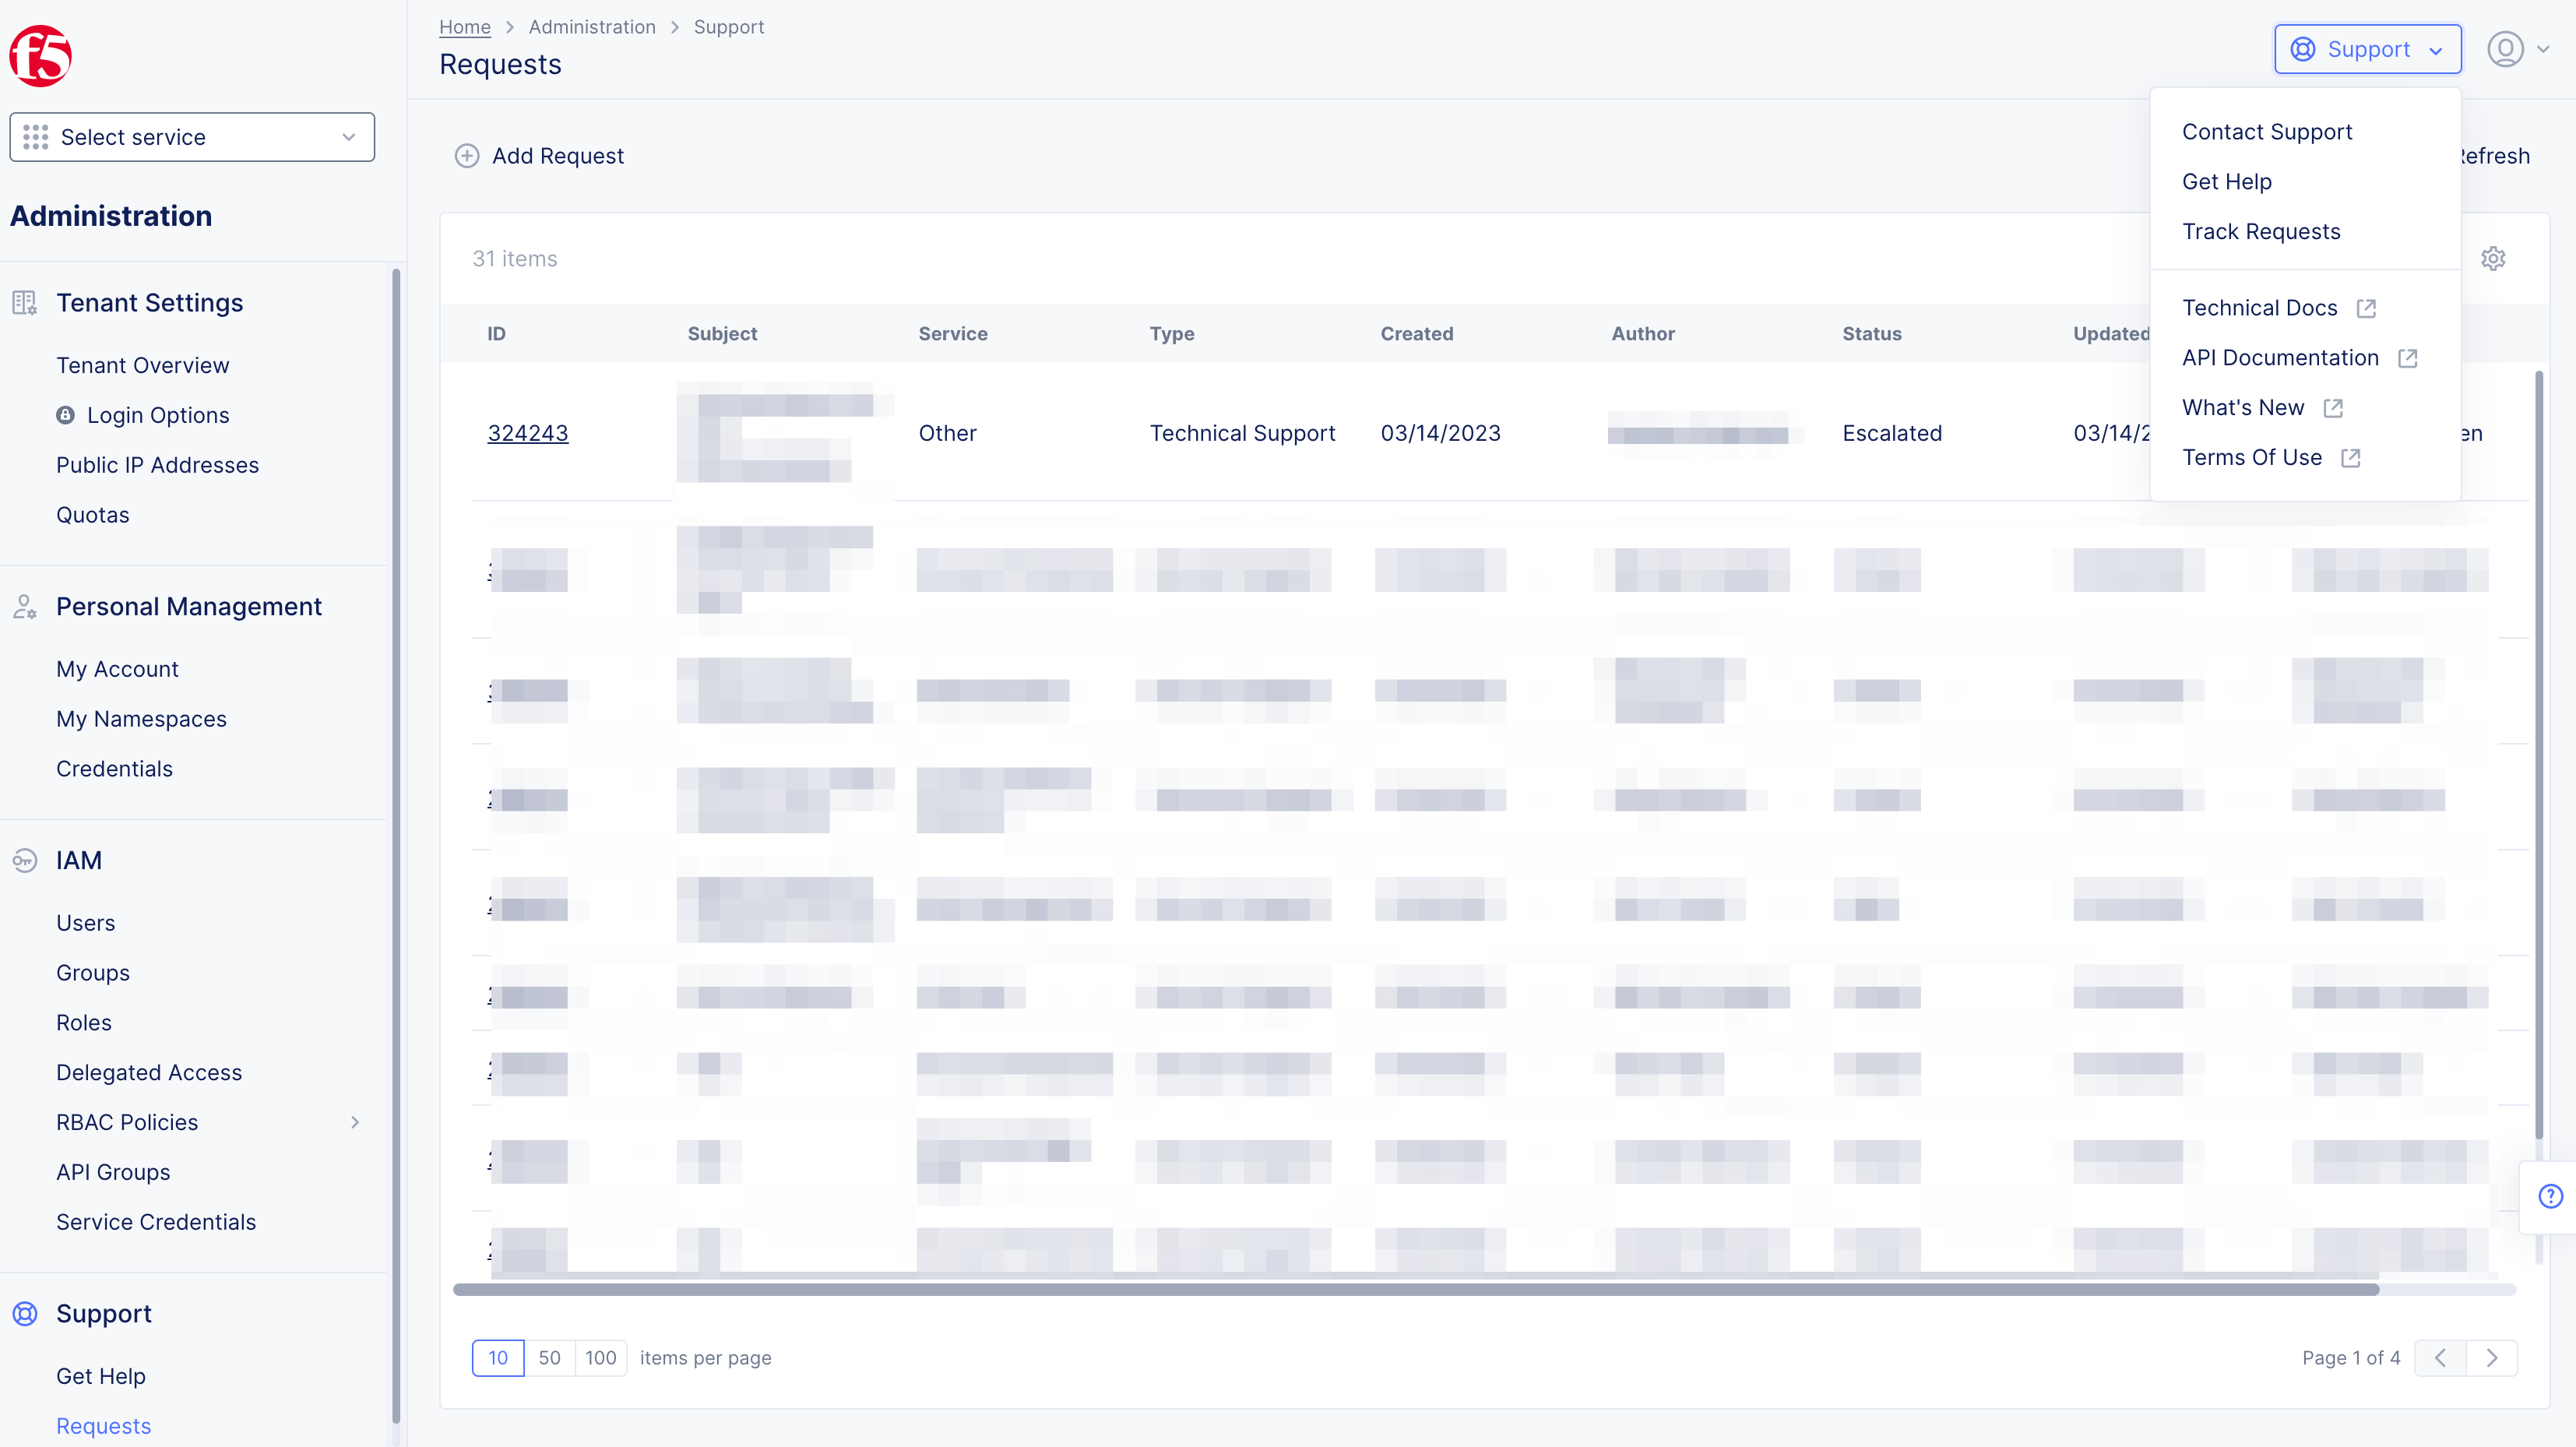The image size is (2576, 1447).
Task: Open the user account menu
Action: [2516, 48]
